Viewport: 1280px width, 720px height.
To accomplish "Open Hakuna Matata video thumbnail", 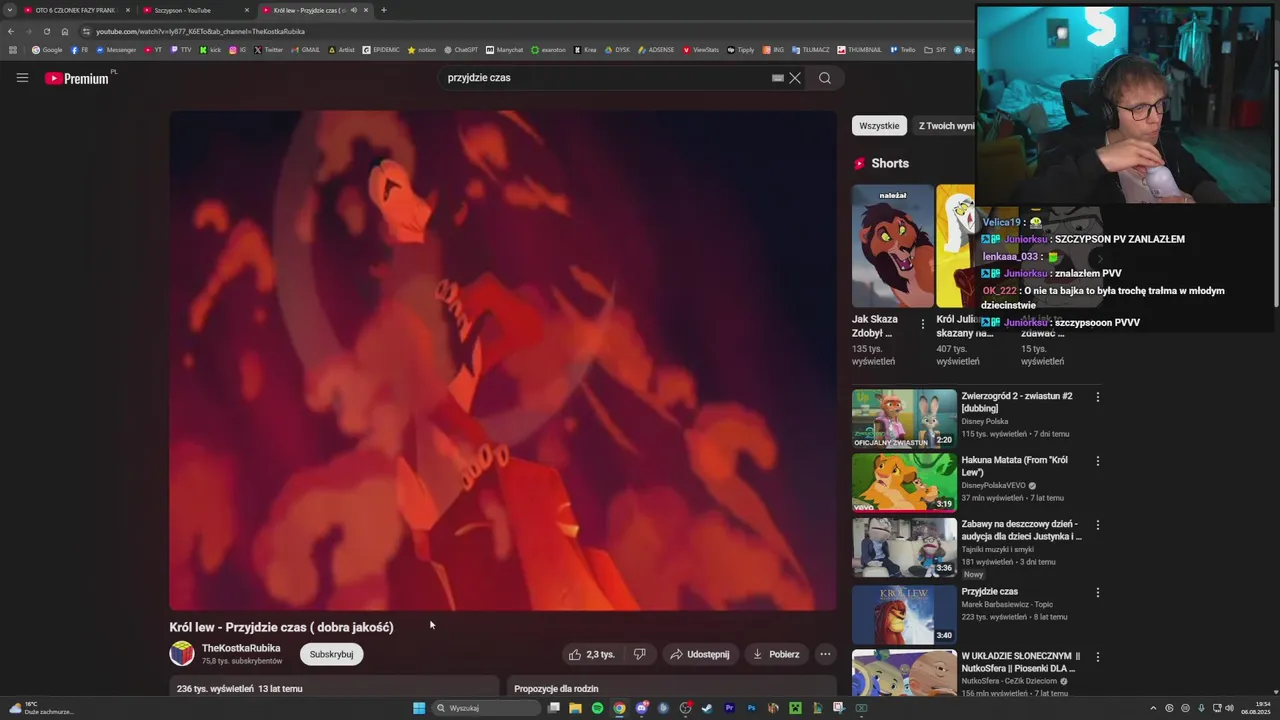I will [904, 483].
